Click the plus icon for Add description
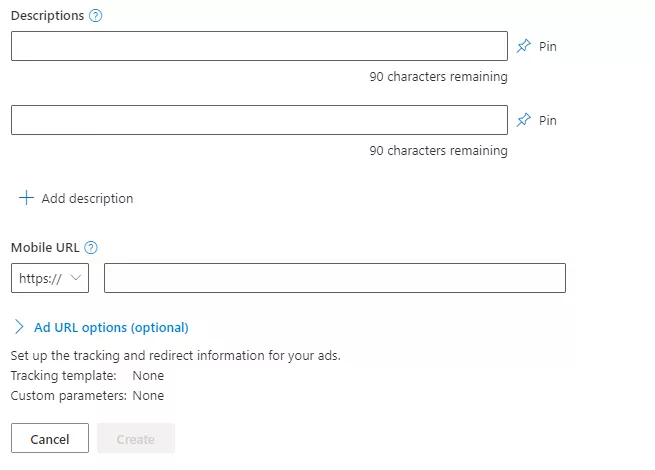This screenshot has height=470, width=655. coord(26,198)
